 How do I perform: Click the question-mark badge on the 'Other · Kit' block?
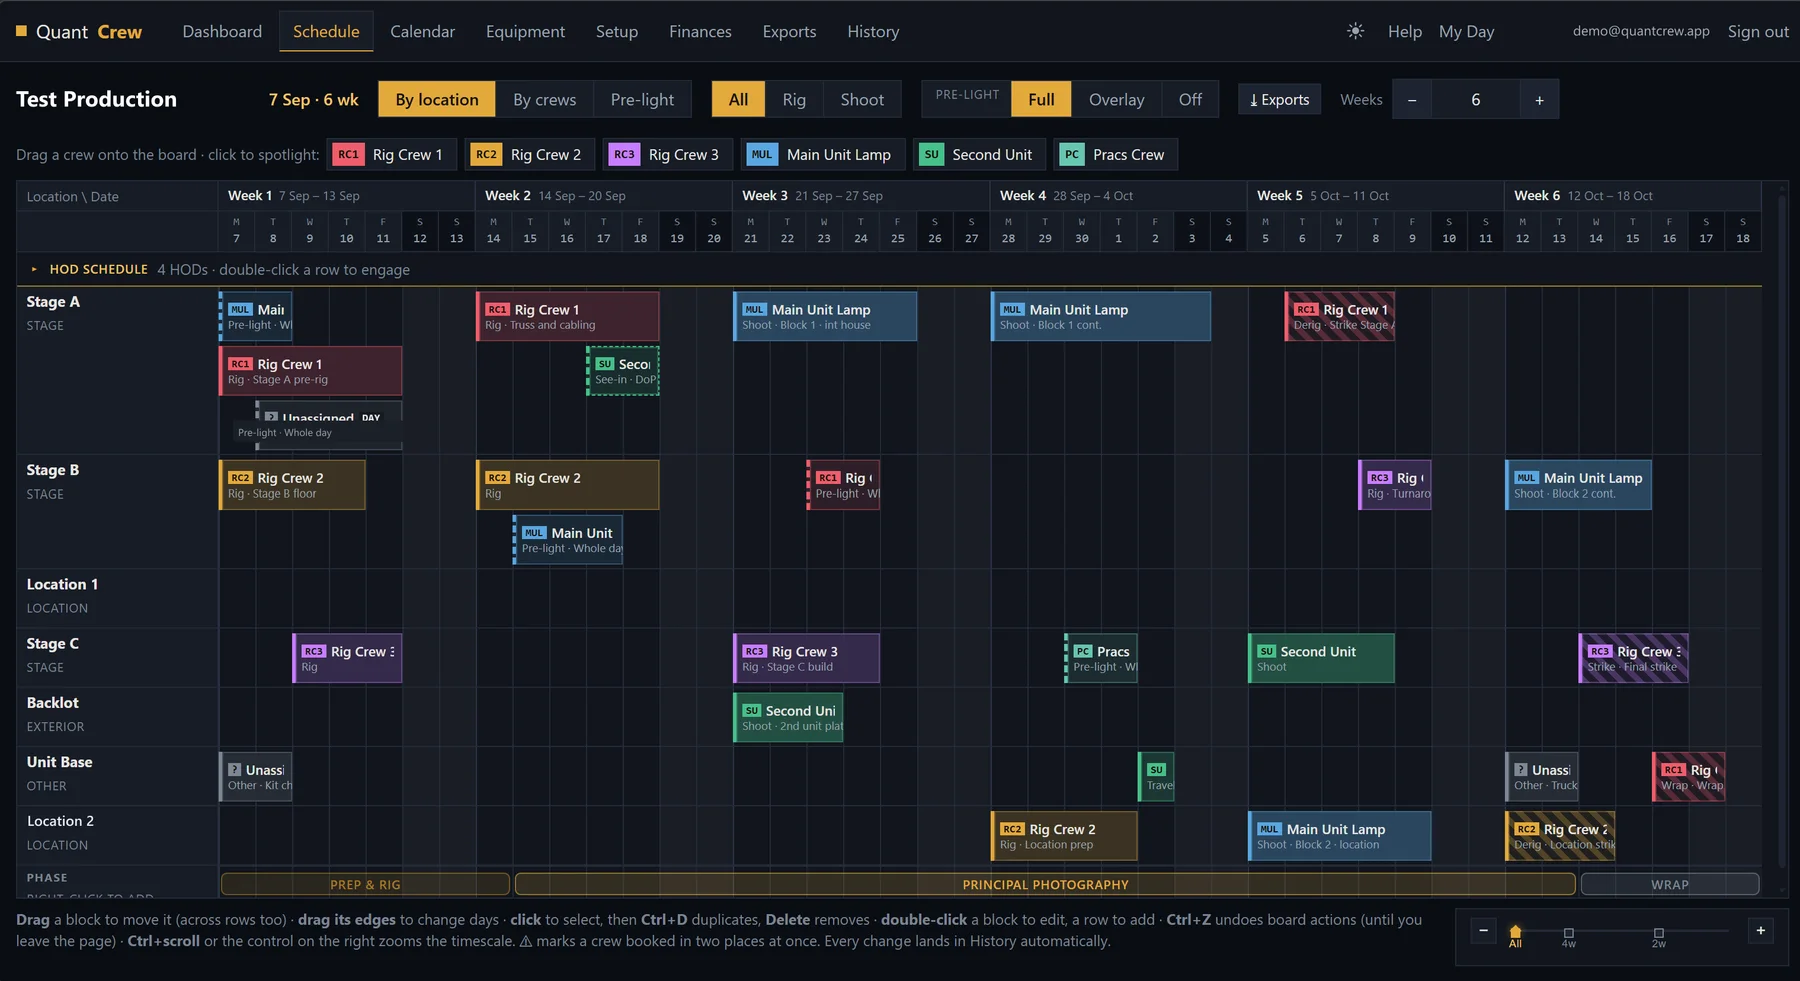pos(234,770)
